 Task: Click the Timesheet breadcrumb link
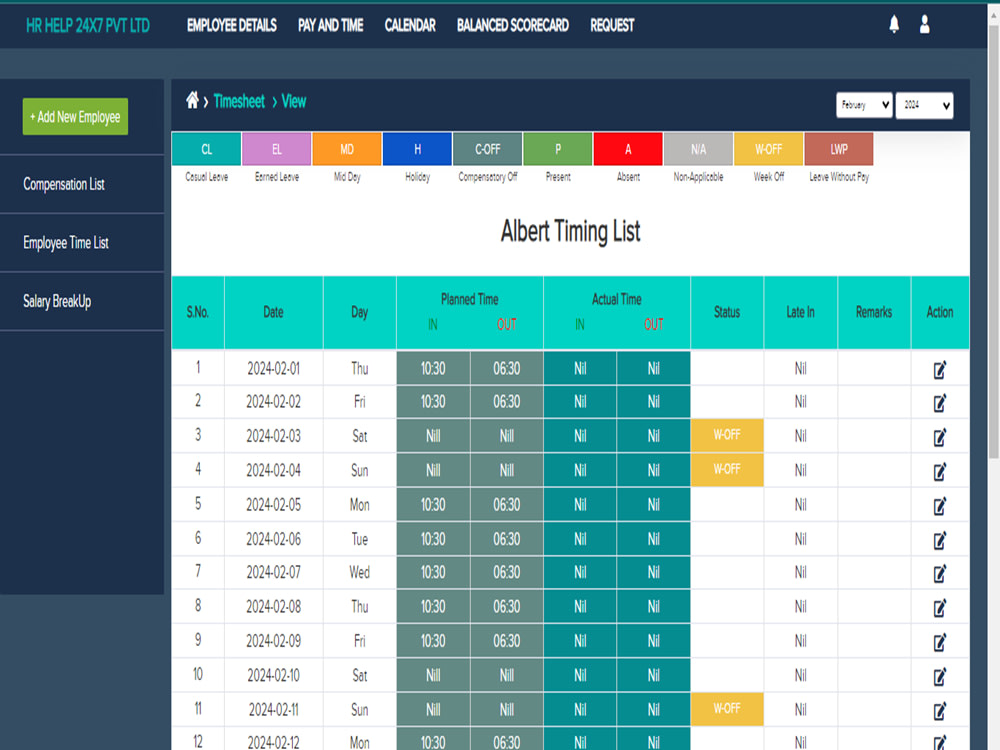pos(239,101)
